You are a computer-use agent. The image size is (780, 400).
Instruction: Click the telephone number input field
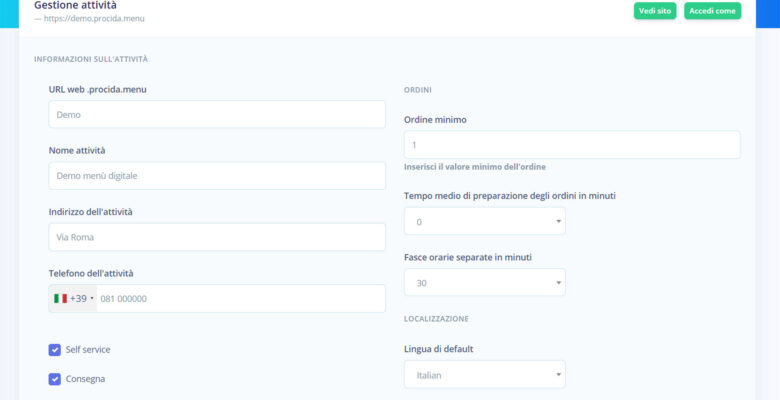pyautogui.click(x=240, y=298)
